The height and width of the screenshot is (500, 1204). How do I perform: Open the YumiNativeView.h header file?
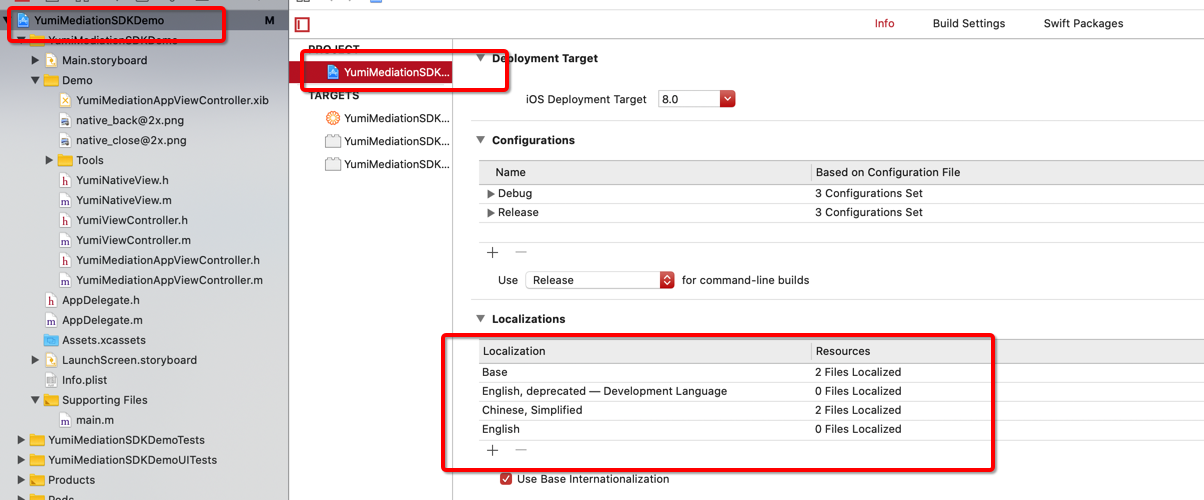122,180
